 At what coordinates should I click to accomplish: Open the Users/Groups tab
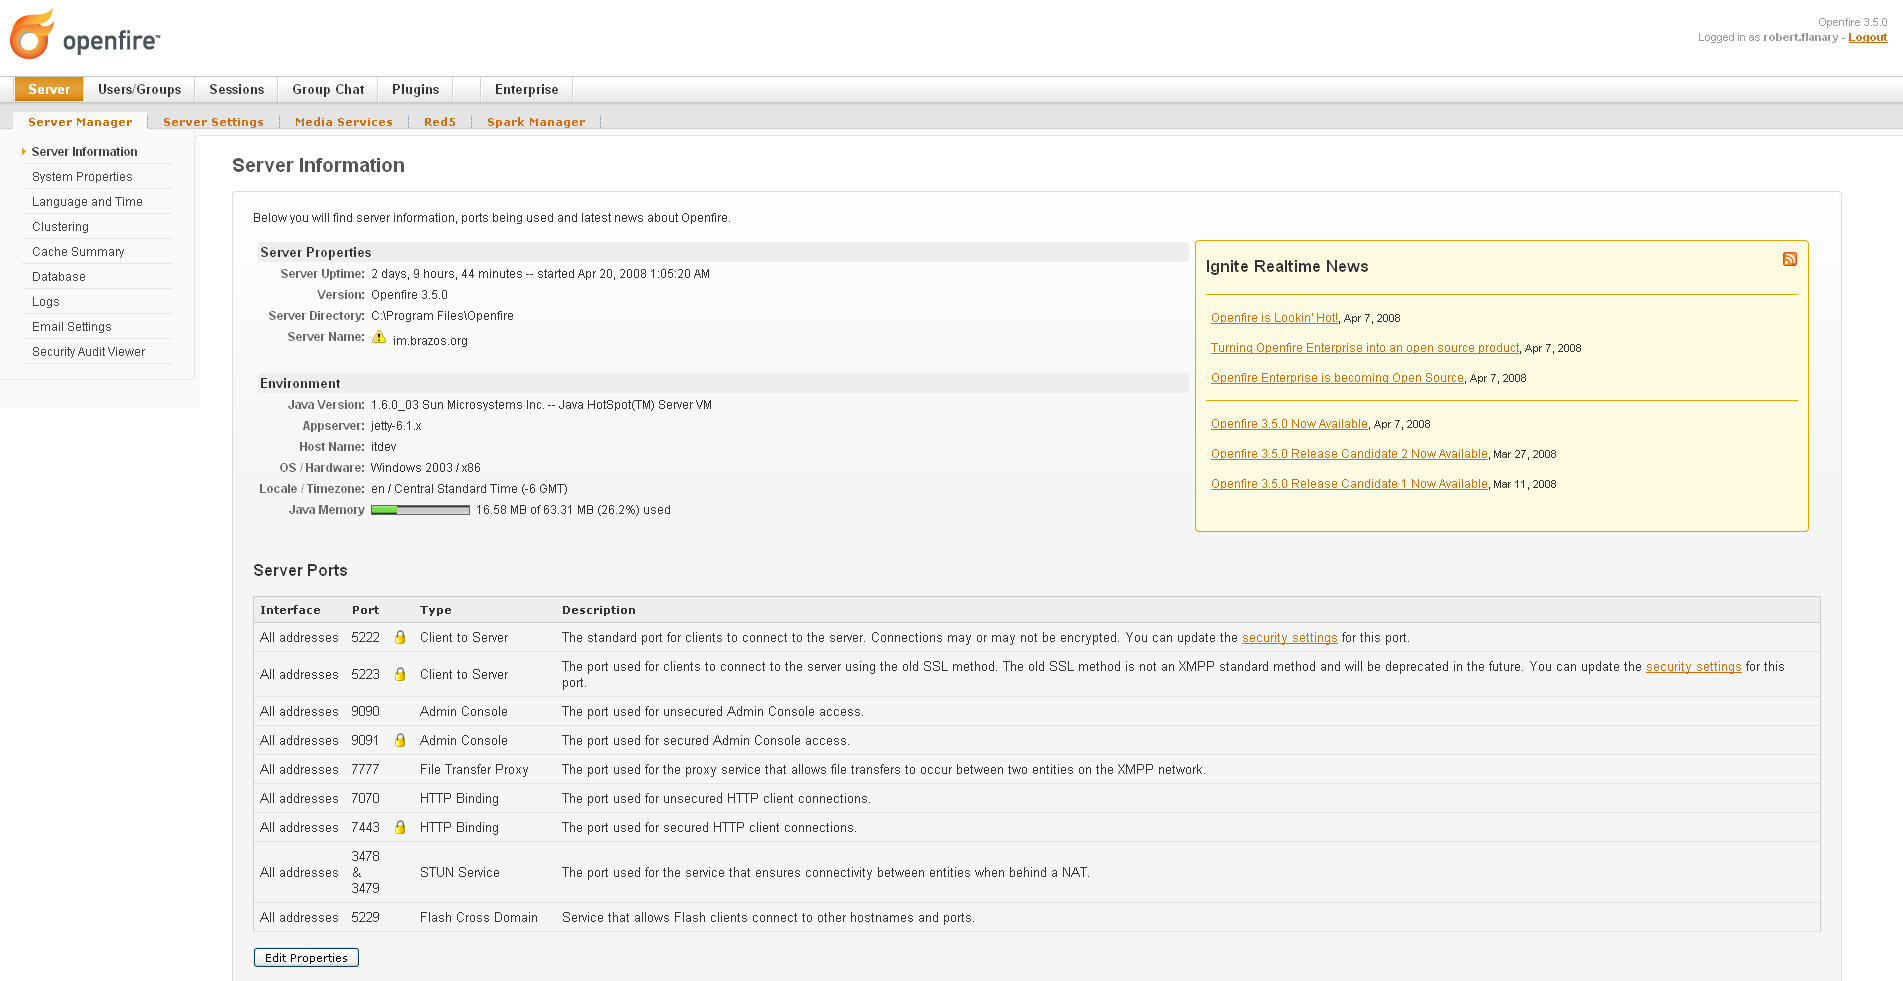(x=139, y=89)
